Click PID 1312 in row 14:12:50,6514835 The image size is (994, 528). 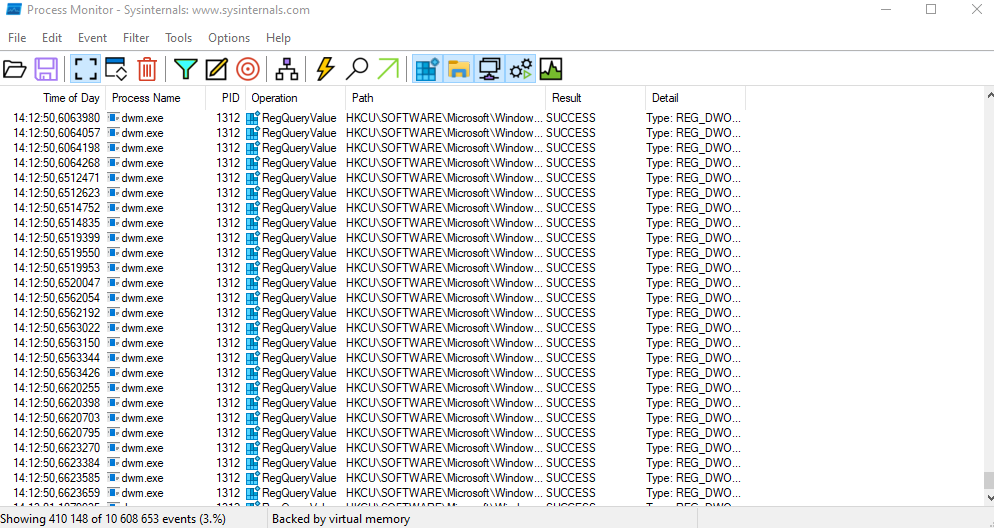(228, 223)
